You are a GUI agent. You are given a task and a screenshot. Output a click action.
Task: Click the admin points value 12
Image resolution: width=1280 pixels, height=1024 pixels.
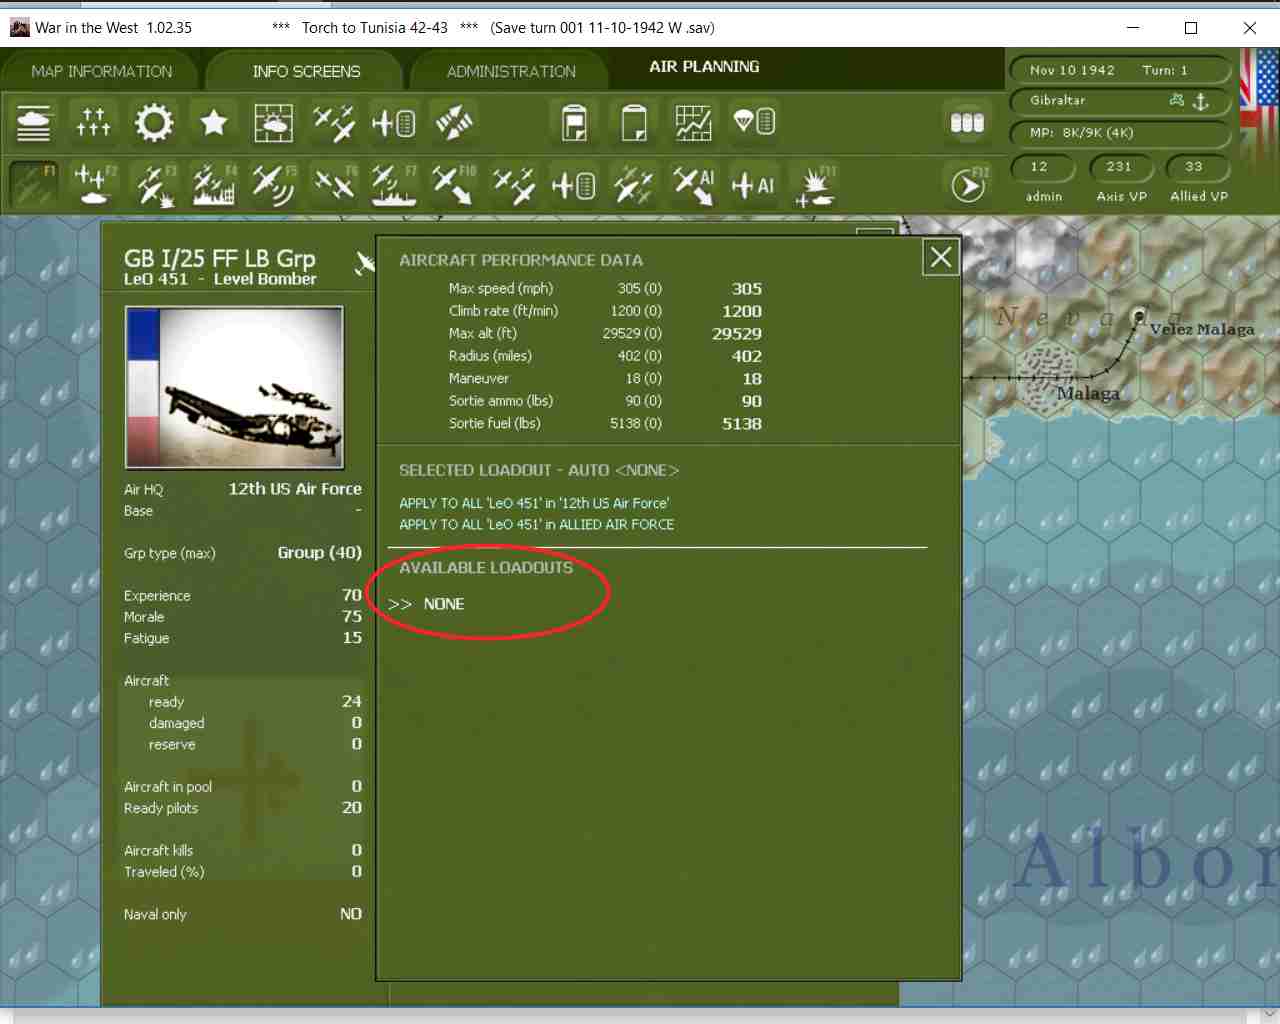[1041, 167]
